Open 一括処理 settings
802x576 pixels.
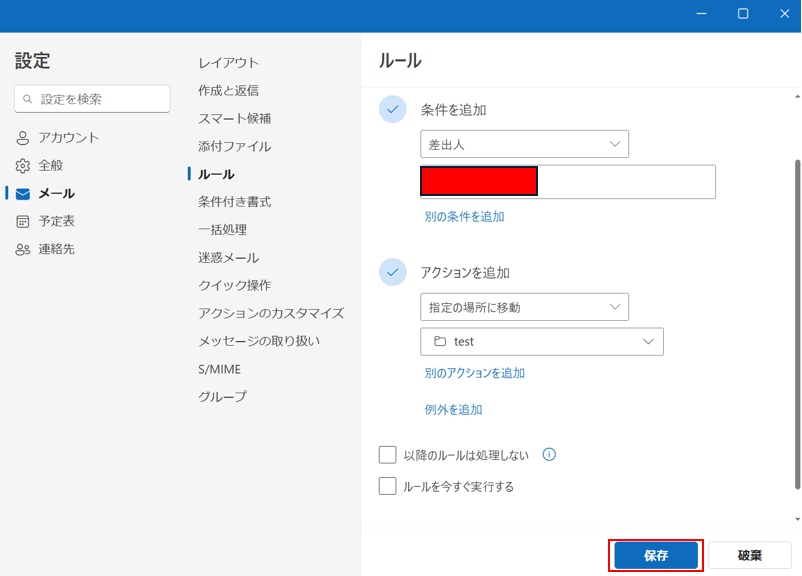click(x=222, y=230)
